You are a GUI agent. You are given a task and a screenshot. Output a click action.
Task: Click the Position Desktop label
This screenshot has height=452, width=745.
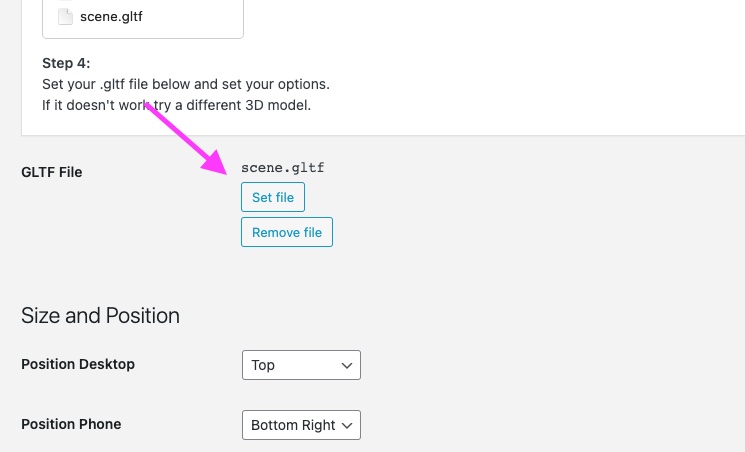pyautogui.click(x=78, y=364)
